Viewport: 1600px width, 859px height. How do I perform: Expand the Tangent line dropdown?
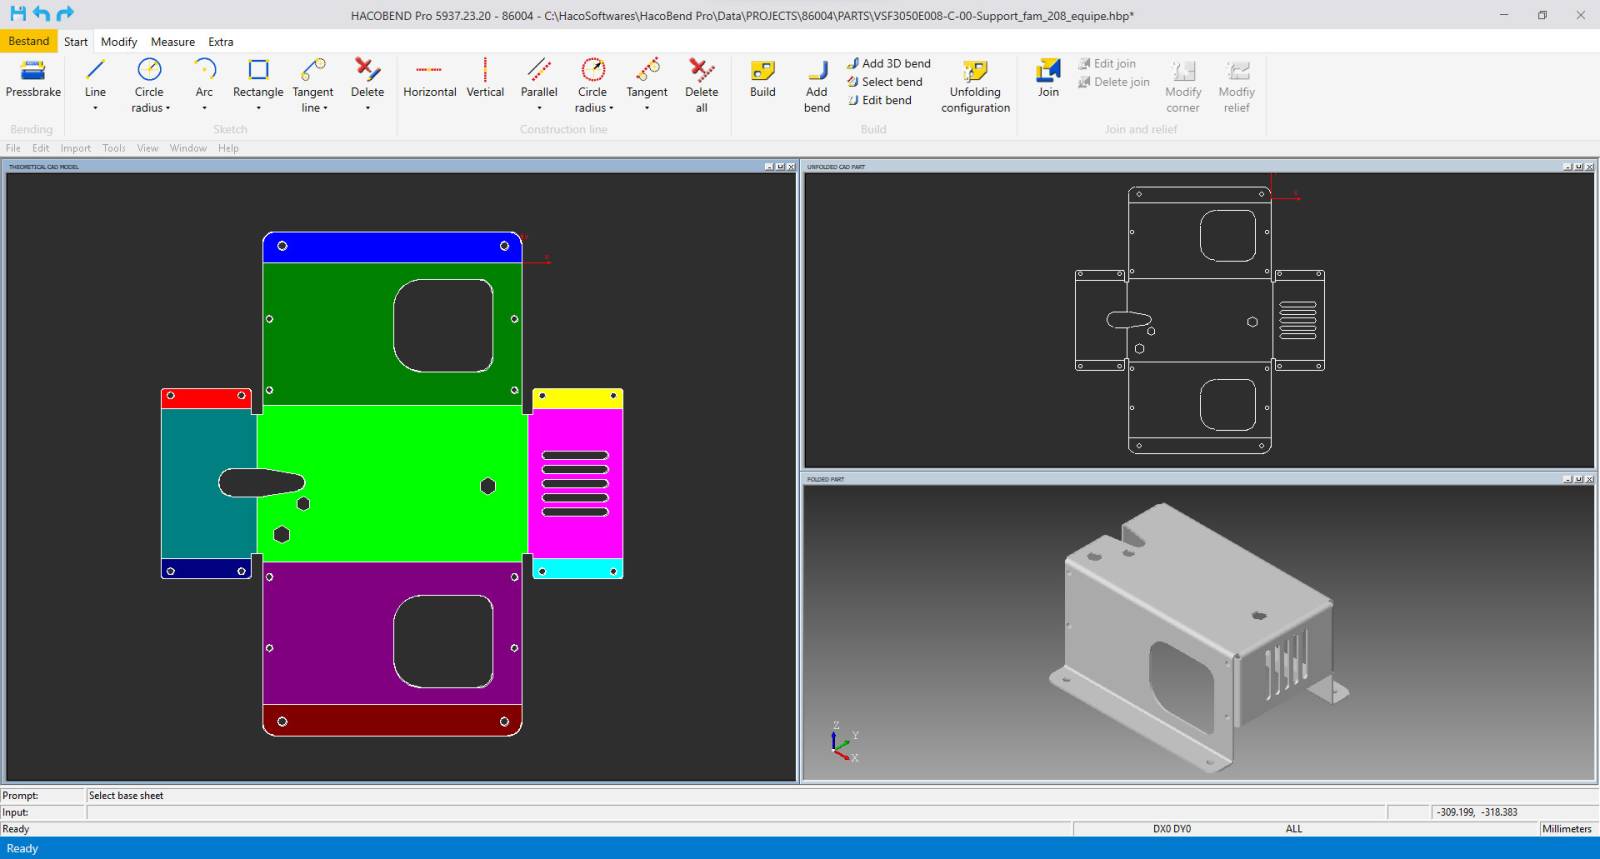click(x=325, y=108)
